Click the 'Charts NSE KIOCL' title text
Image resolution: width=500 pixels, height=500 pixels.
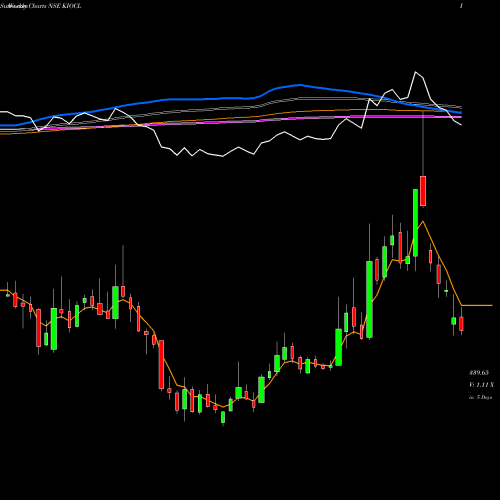point(55,6)
